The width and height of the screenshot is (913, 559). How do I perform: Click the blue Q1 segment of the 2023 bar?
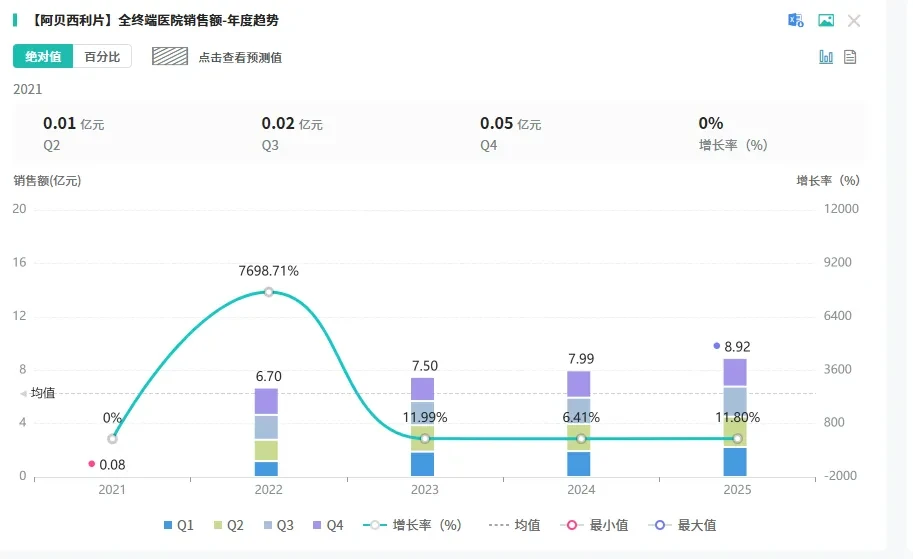point(422,464)
